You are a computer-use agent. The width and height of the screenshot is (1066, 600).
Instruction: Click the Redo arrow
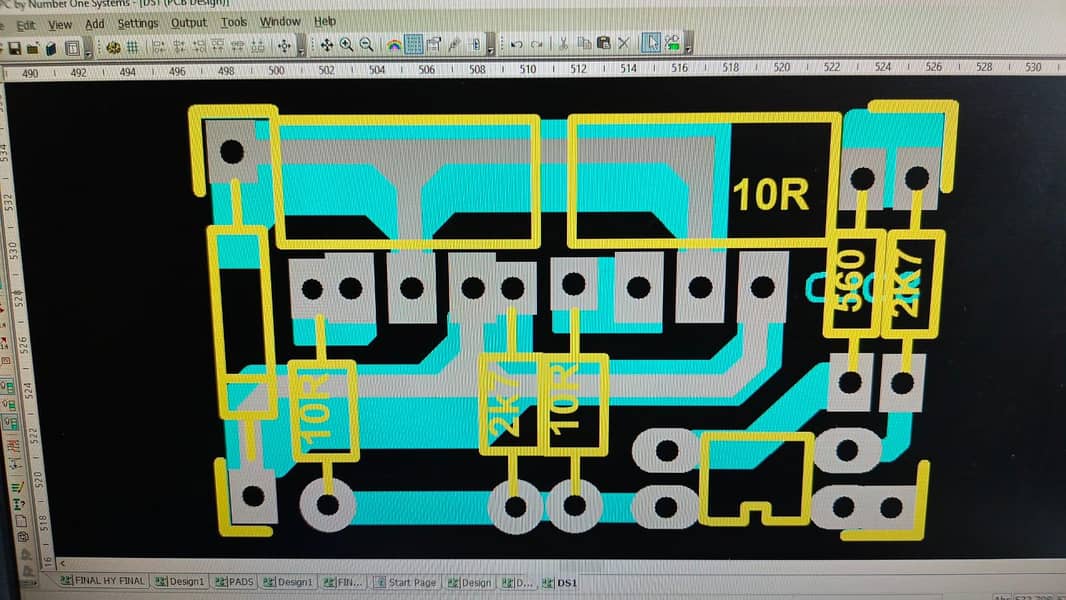pos(536,44)
